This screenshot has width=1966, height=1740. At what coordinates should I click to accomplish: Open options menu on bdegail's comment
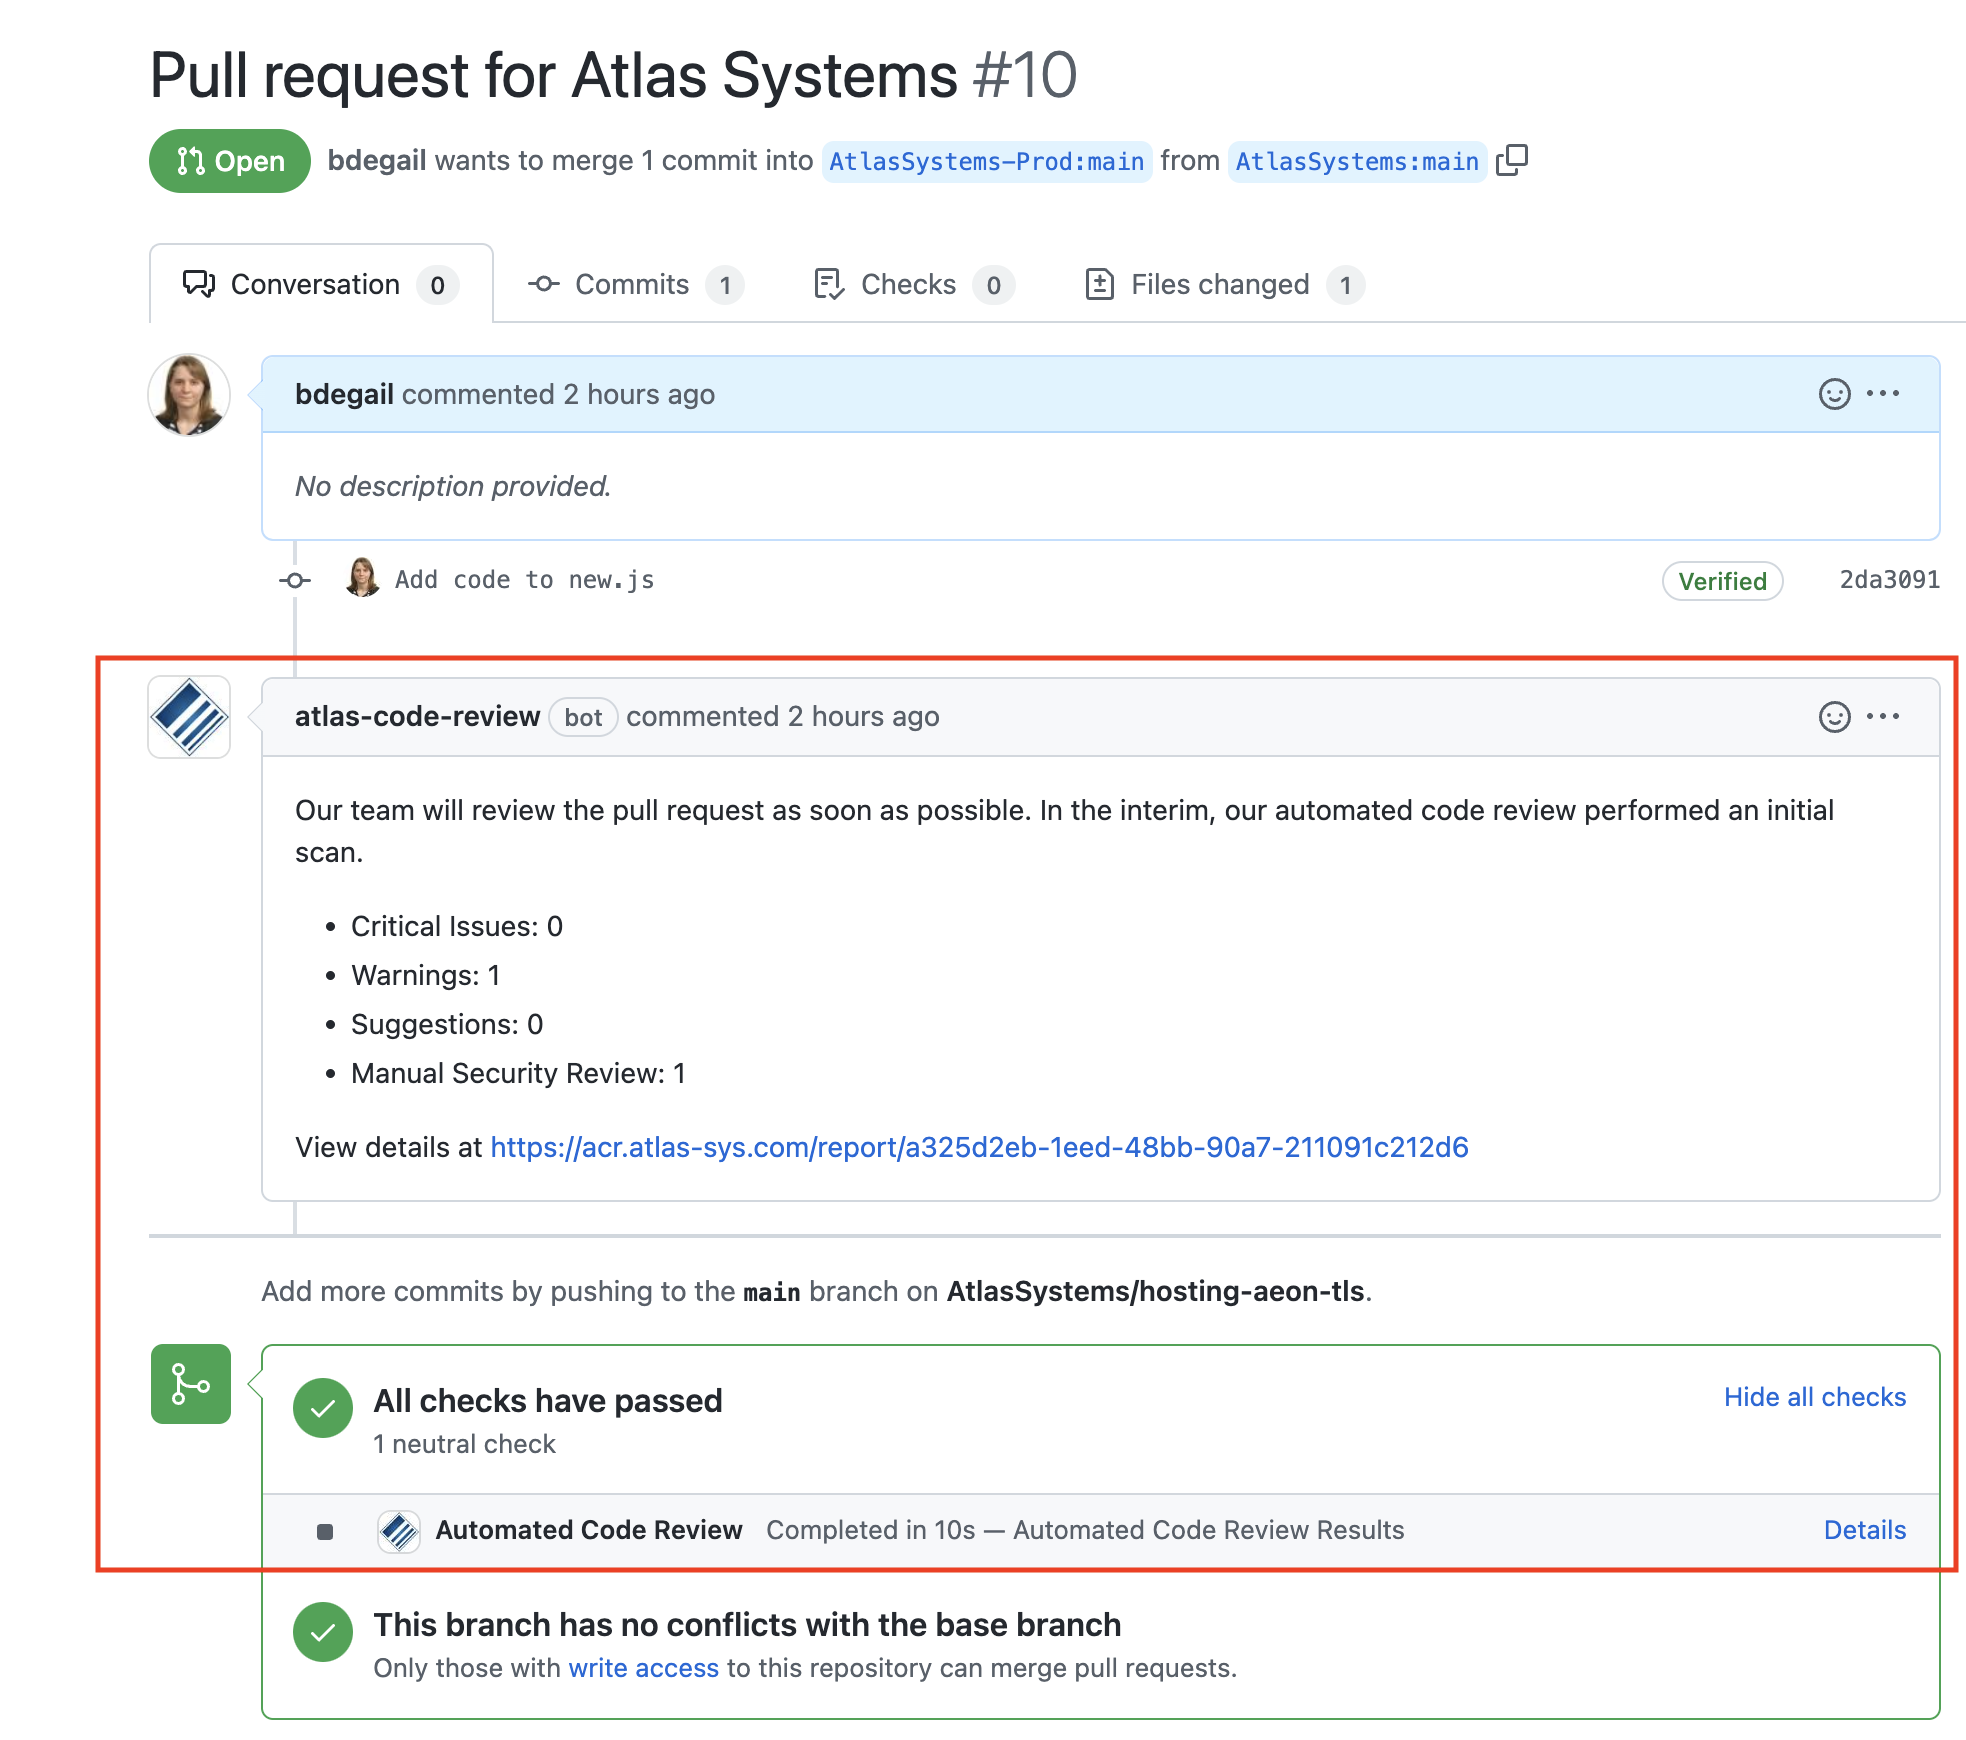tap(1883, 394)
